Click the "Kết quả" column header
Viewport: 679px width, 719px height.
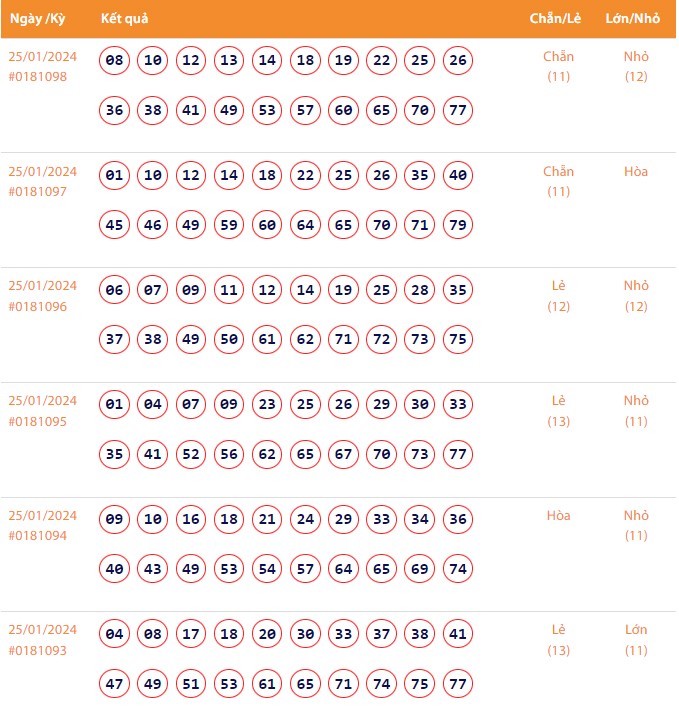(125, 19)
